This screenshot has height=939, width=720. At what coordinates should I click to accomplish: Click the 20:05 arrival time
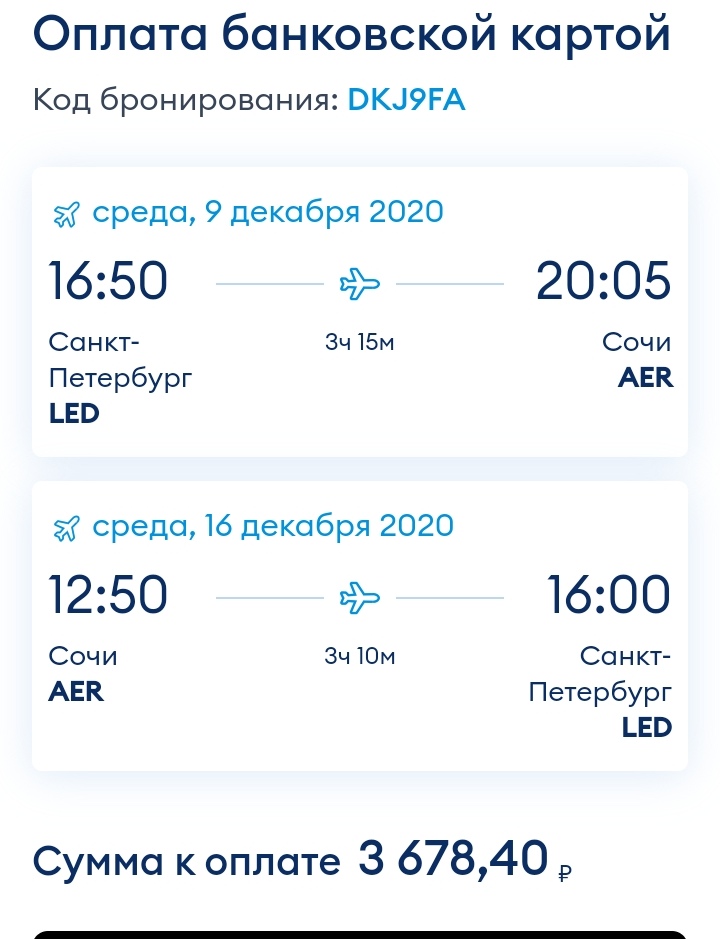[x=603, y=280]
